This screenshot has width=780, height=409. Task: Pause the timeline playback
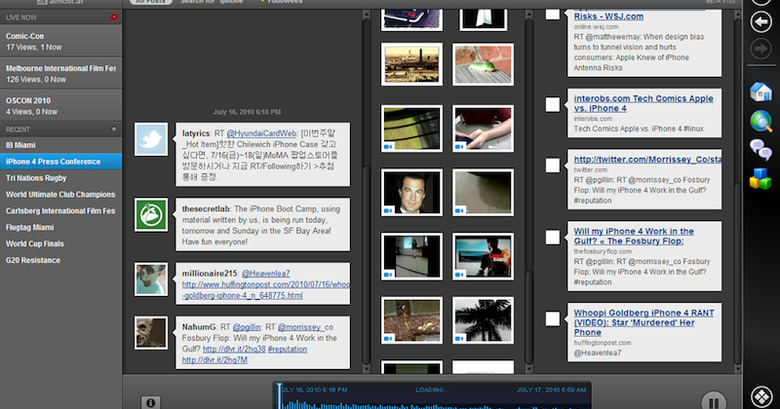coord(713,401)
